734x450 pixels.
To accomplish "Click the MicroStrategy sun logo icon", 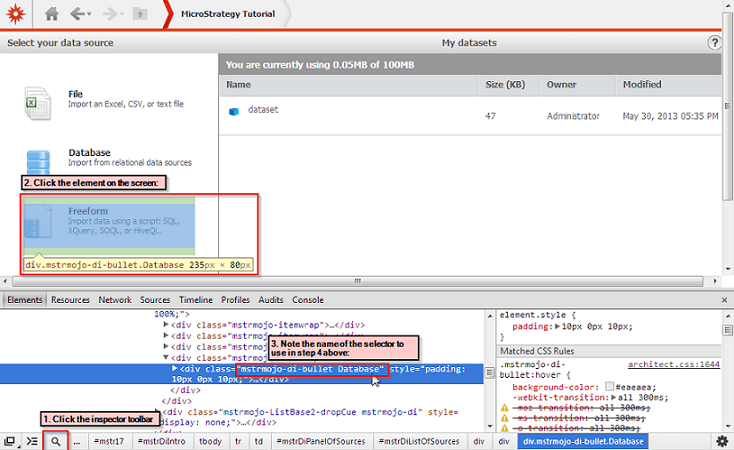I will point(15,14).
